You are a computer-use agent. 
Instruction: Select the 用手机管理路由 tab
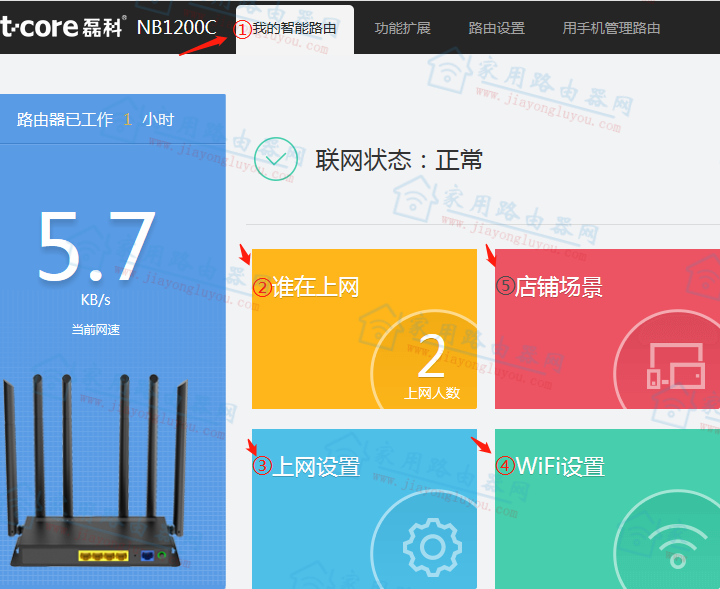point(611,28)
